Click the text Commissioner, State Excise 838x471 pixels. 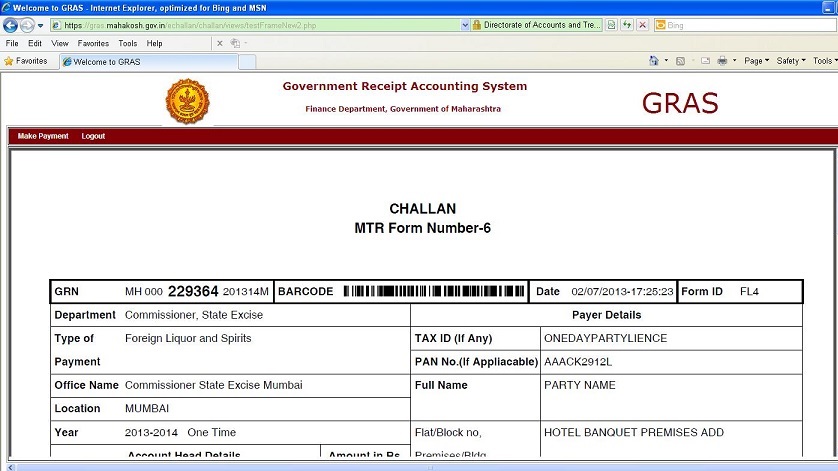click(194, 315)
